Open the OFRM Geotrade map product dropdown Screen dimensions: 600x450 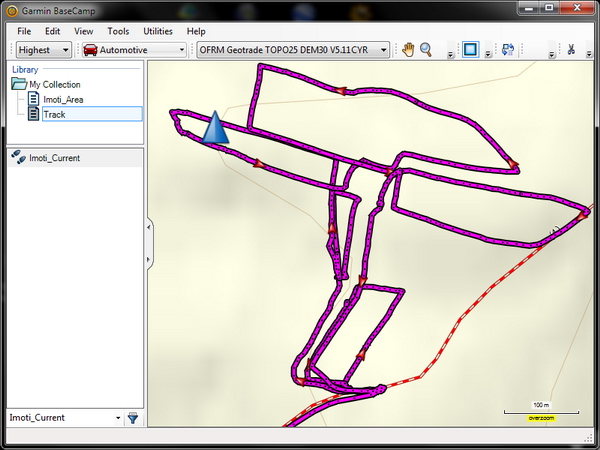(x=293, y=50)
